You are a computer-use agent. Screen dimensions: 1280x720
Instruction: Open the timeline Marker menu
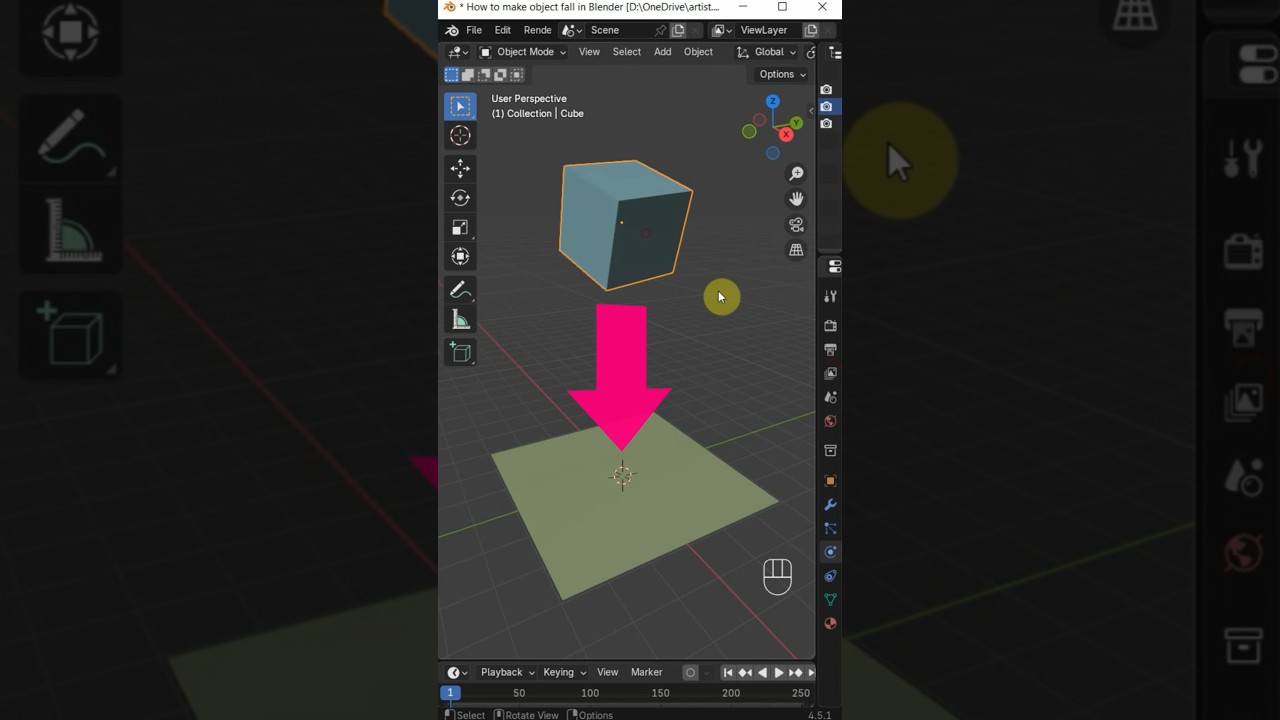647,673
